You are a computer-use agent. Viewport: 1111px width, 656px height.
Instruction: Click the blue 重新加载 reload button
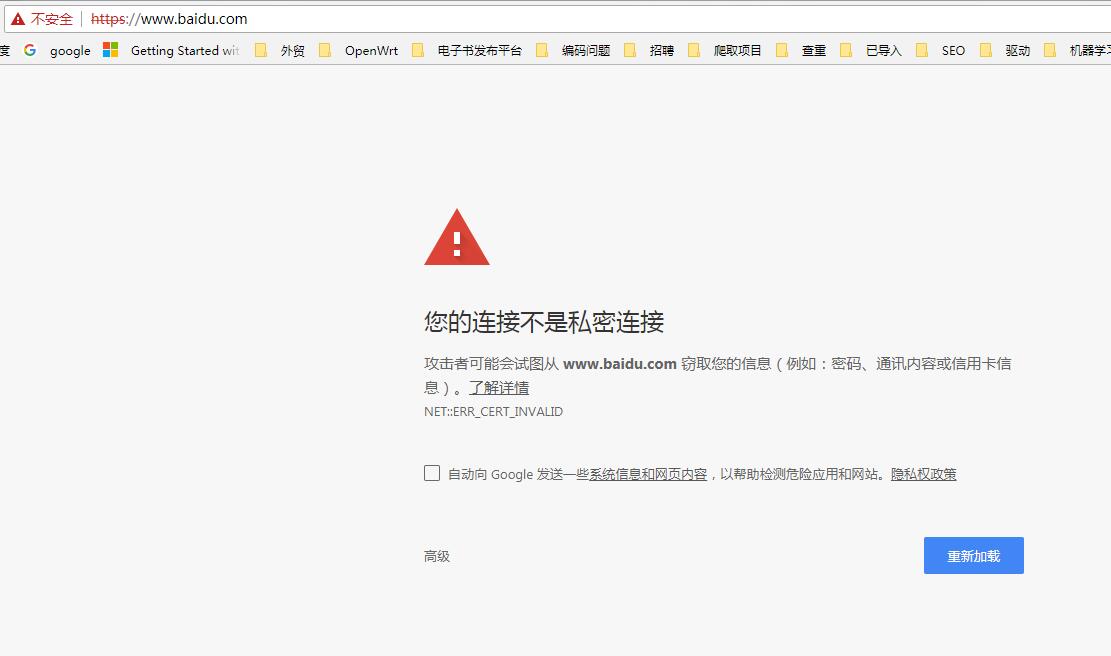click(x=974, y=555)
